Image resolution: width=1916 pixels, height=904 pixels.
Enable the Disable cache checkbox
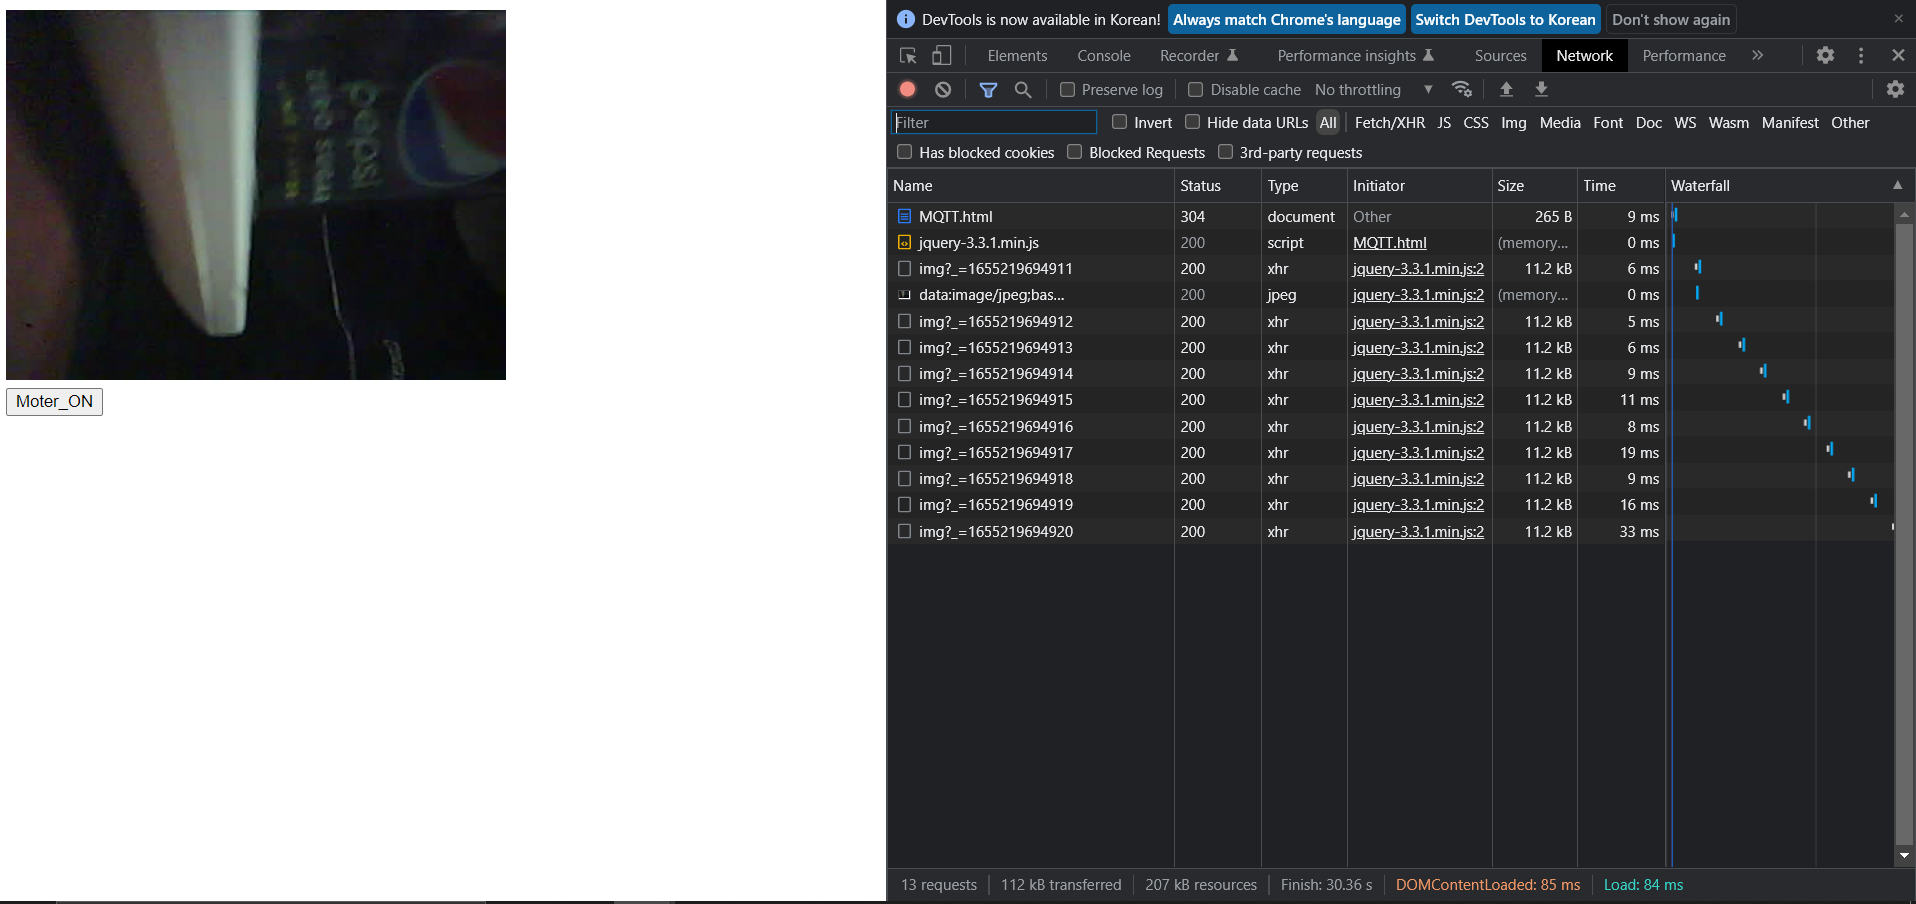1195,90
